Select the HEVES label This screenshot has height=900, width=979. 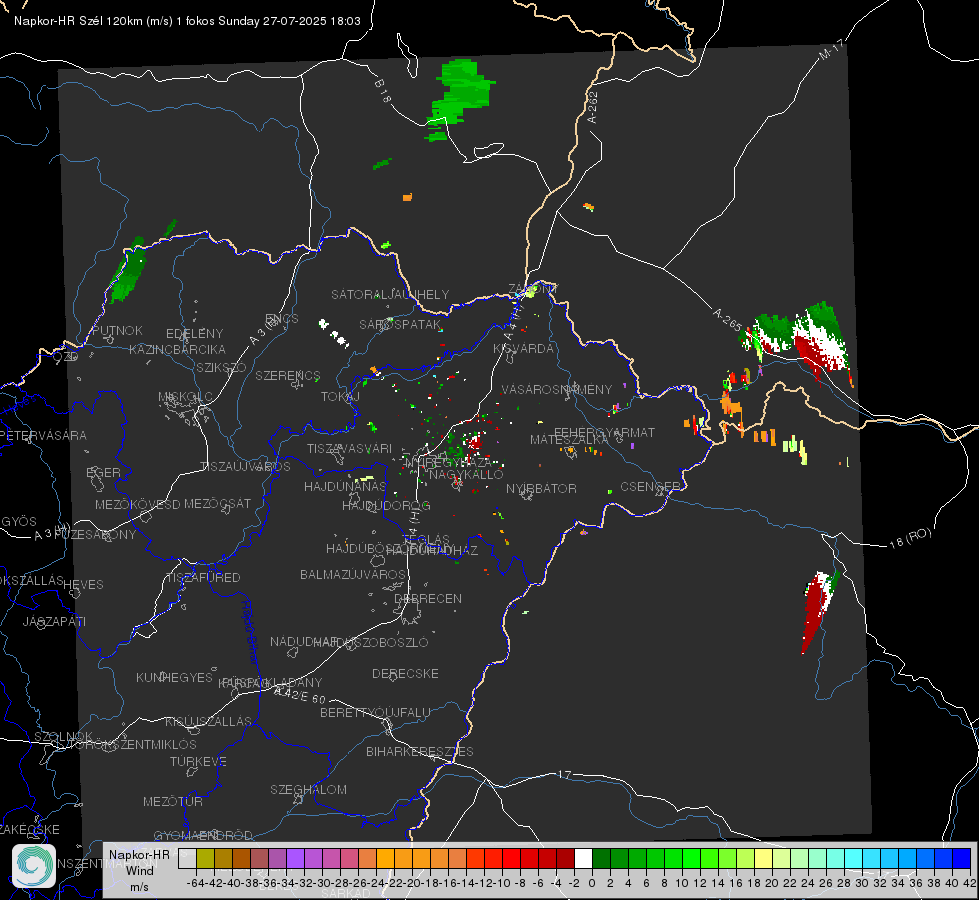click(x=83, y=585)
